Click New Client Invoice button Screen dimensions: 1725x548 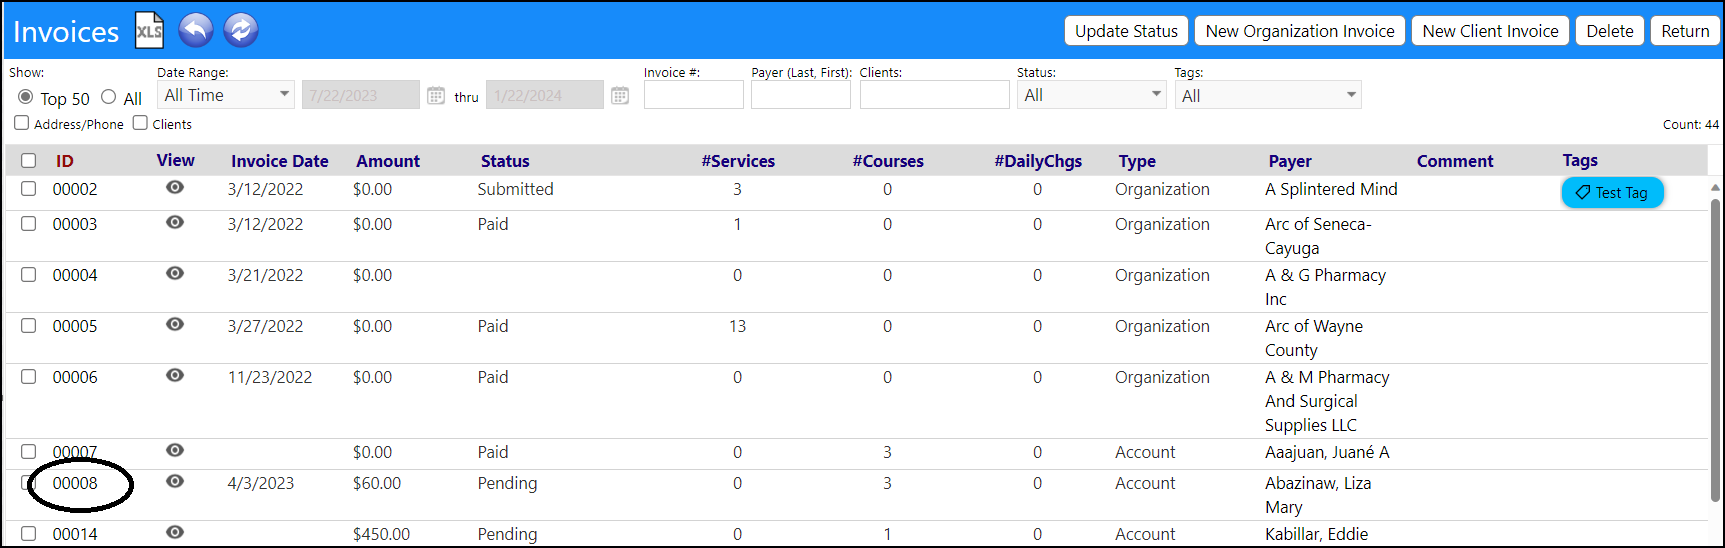tap(1490, 31)
